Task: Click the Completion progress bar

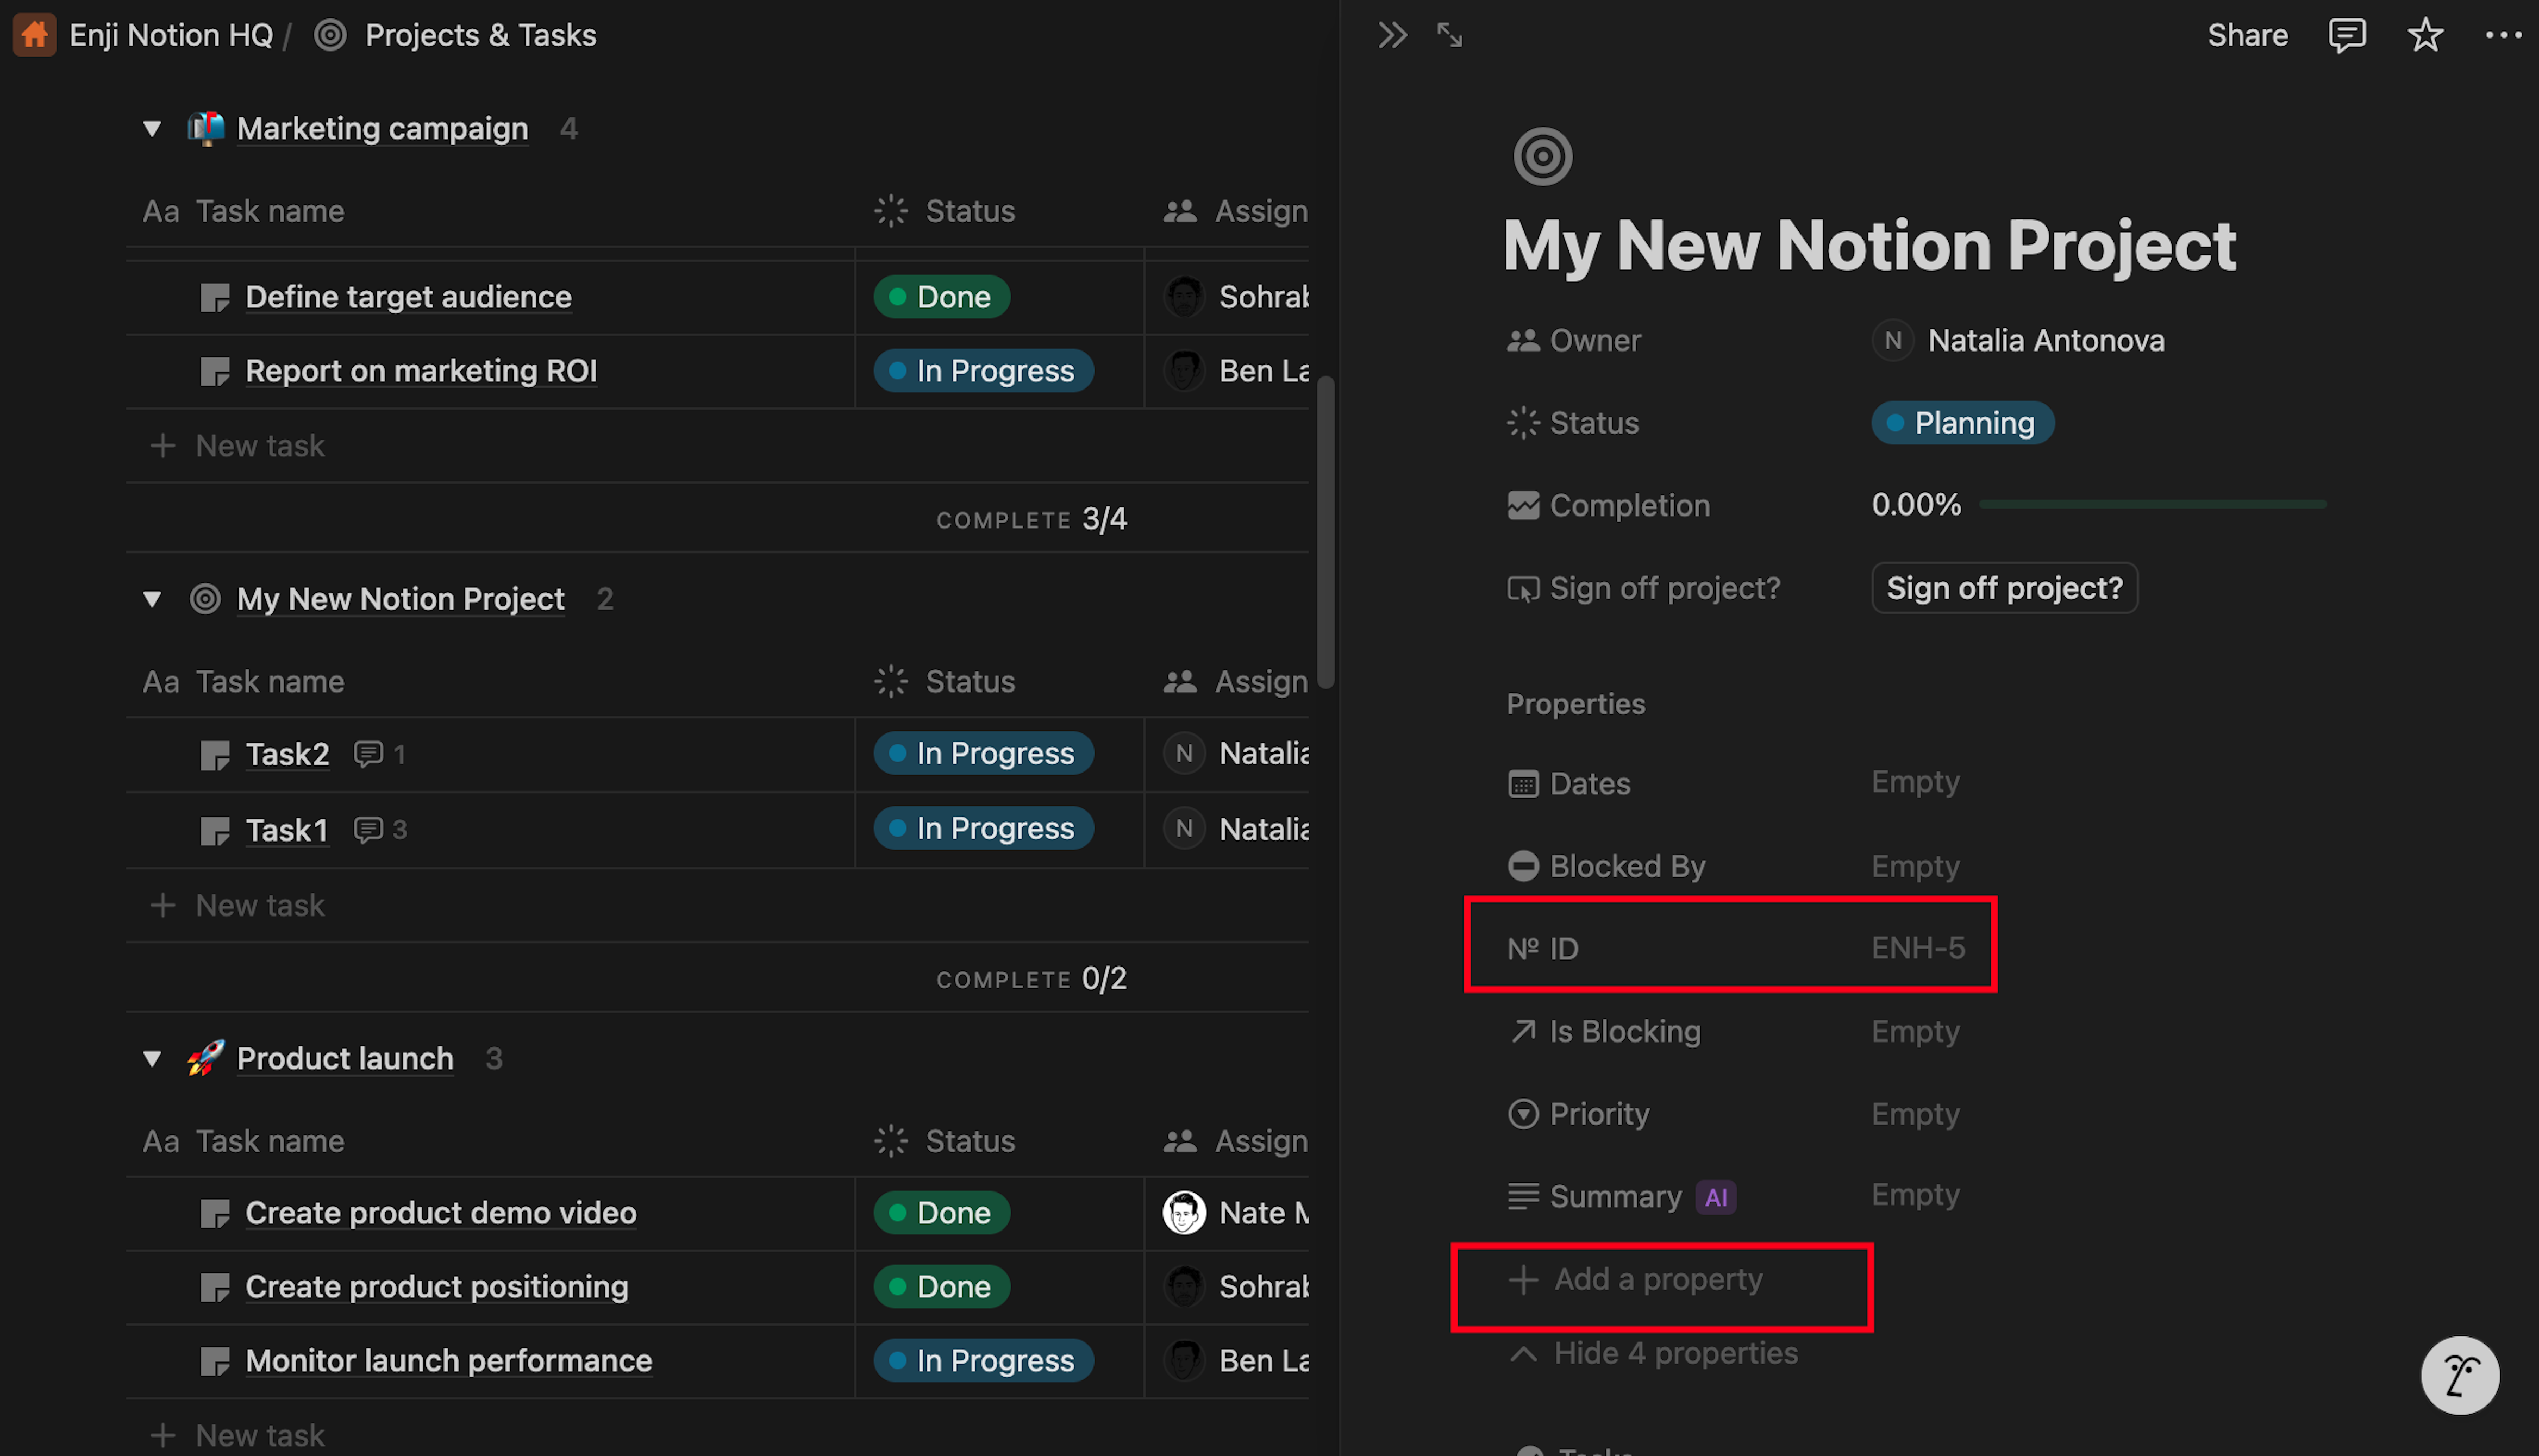Action: click(2152, 505)
